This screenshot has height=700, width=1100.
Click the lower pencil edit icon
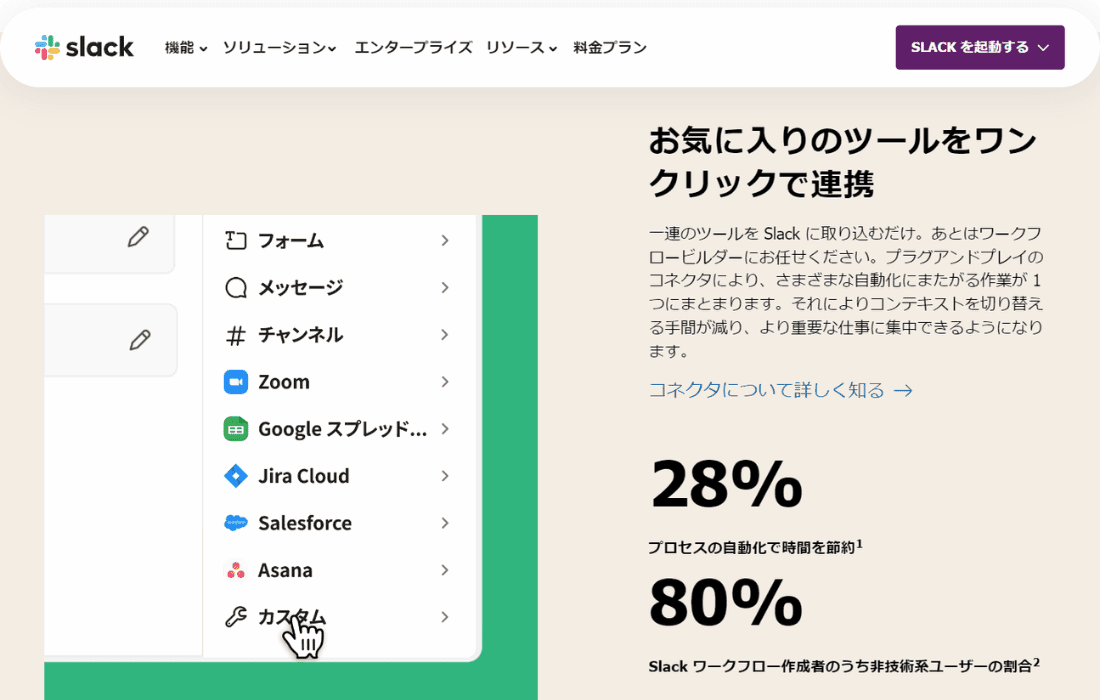140,340
